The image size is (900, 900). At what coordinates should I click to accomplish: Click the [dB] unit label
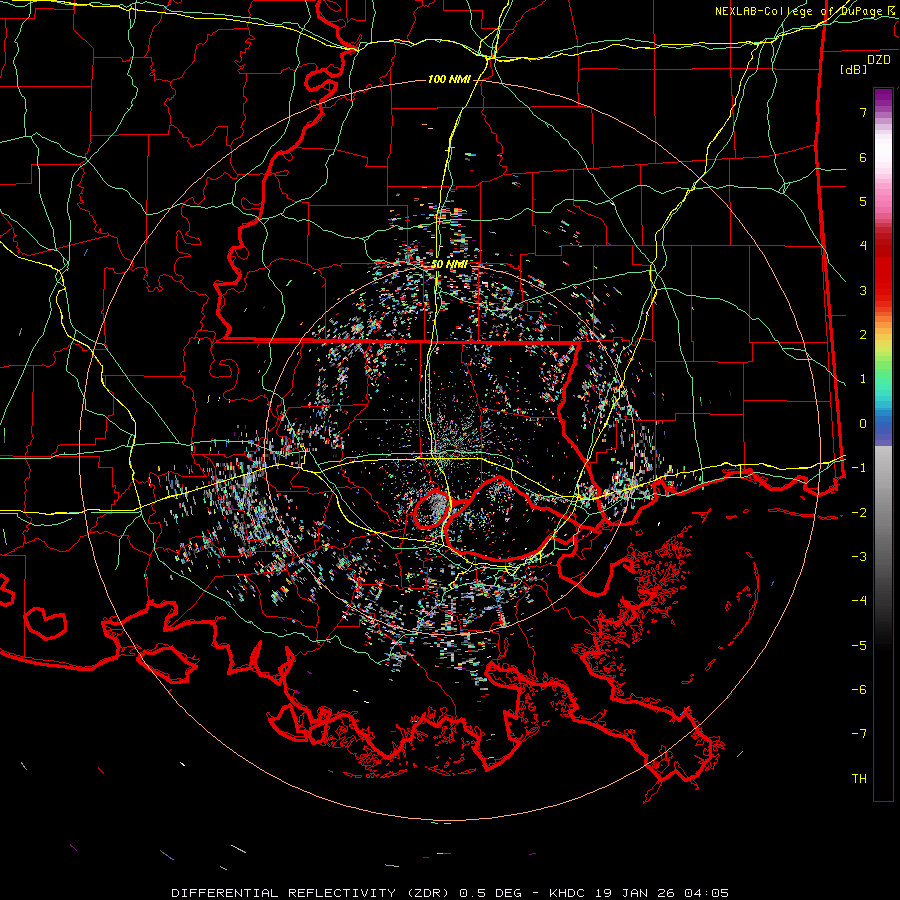[x=853, y=70]
